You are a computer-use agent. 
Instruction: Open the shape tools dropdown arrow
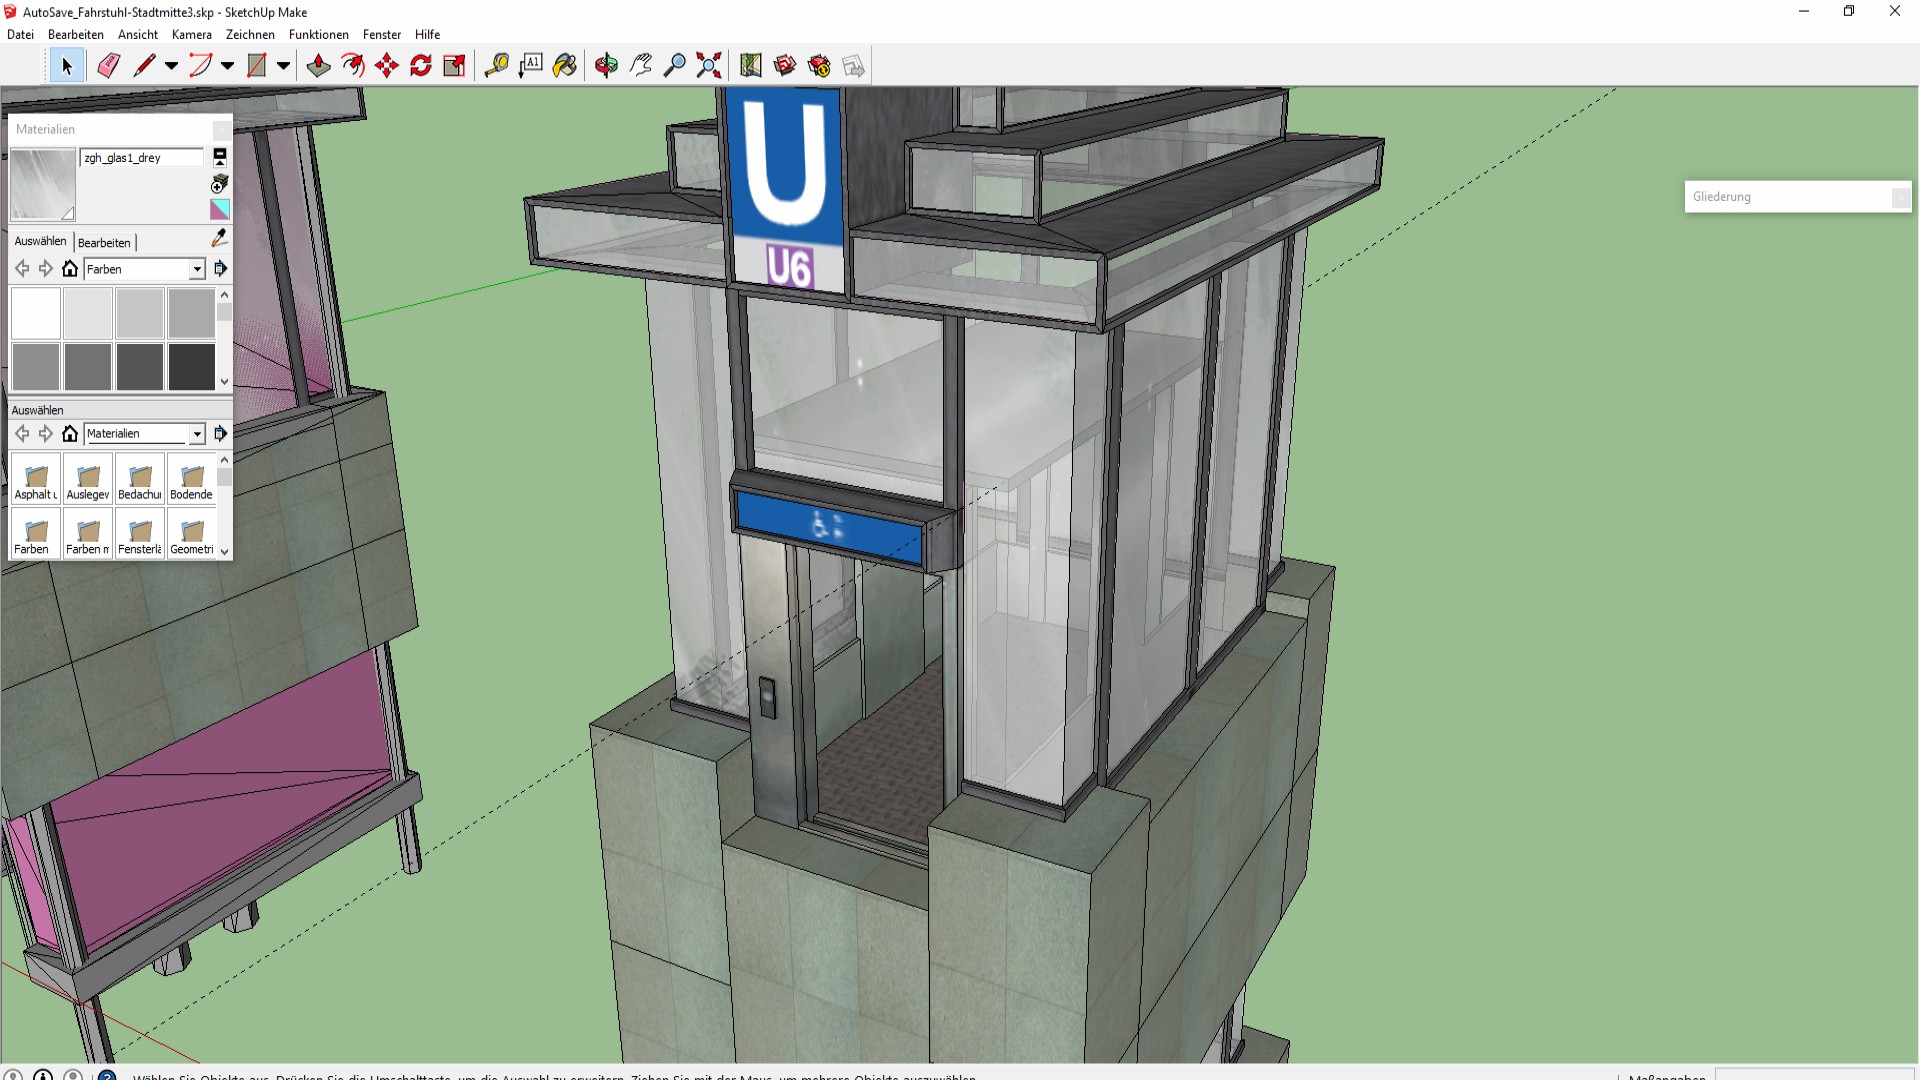[284, 66]
